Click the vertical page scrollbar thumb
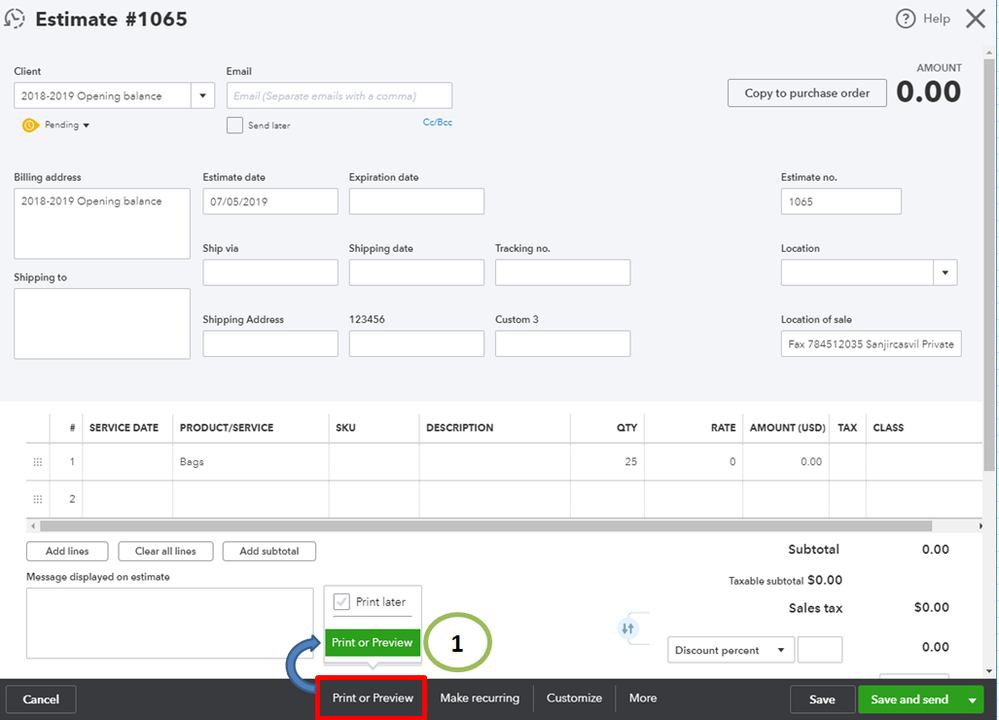This screenshot has height=720, width=999. [x=989, y=265]
